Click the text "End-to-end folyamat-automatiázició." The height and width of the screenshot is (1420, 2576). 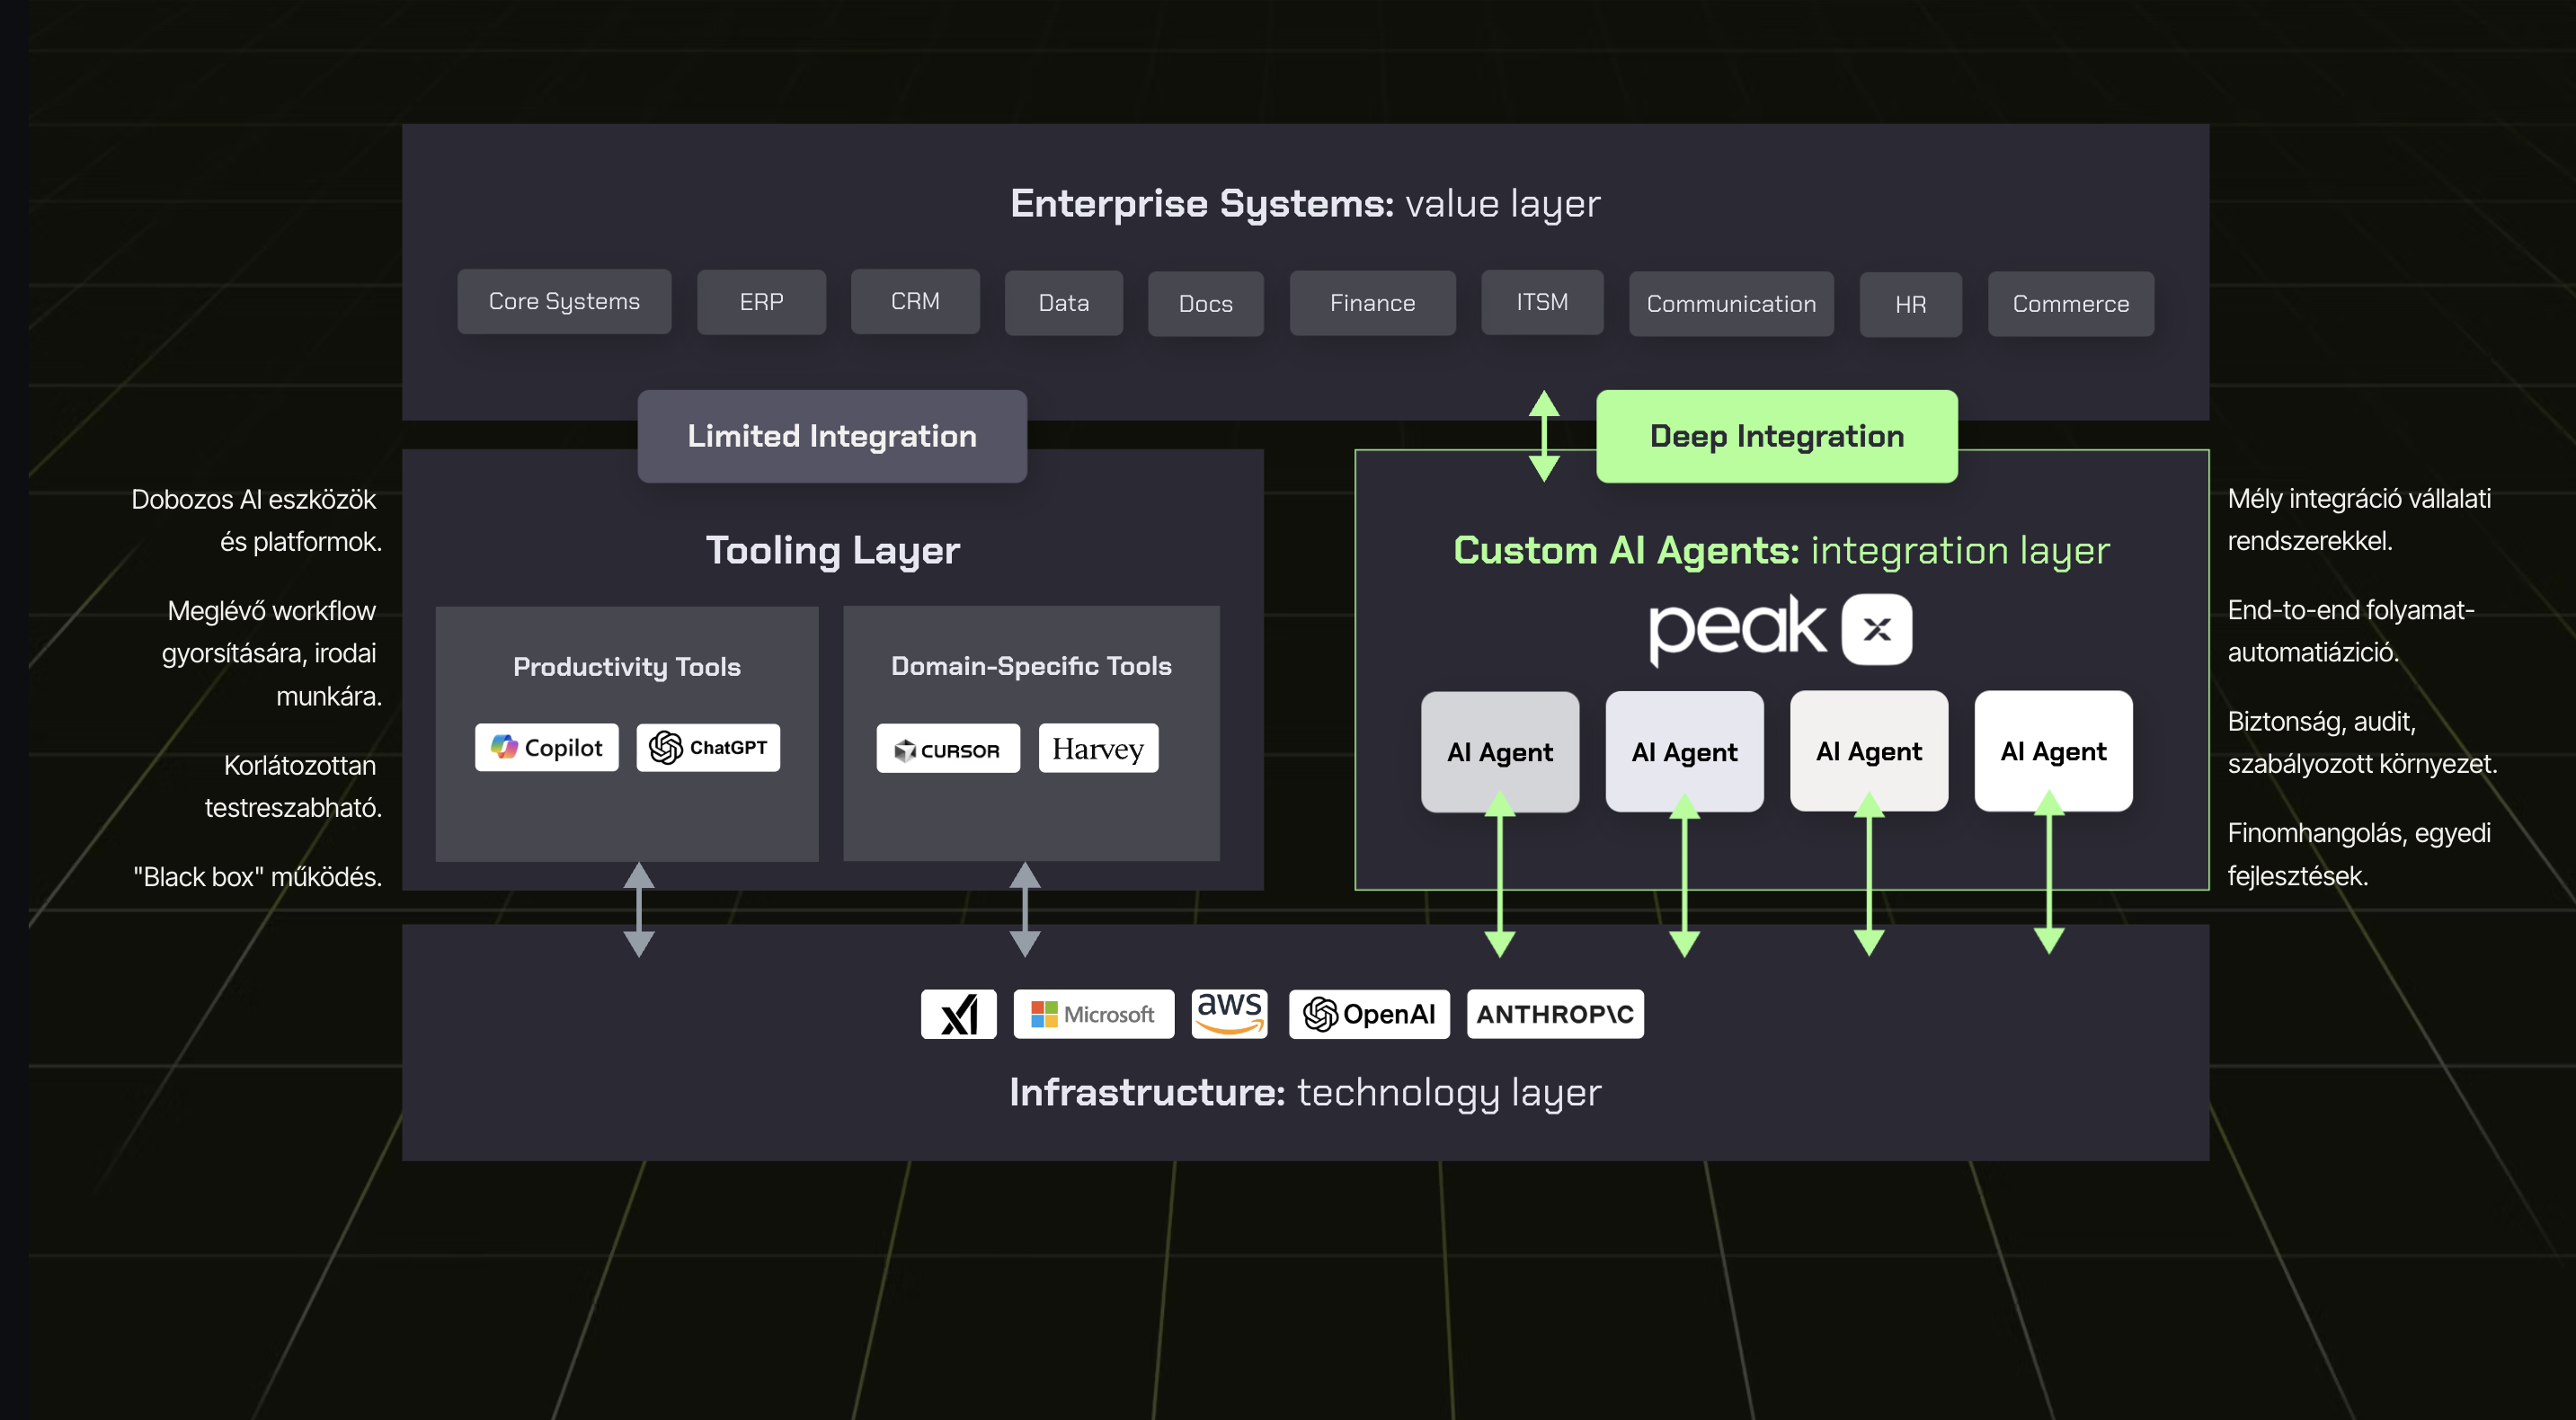[2351, 631]
